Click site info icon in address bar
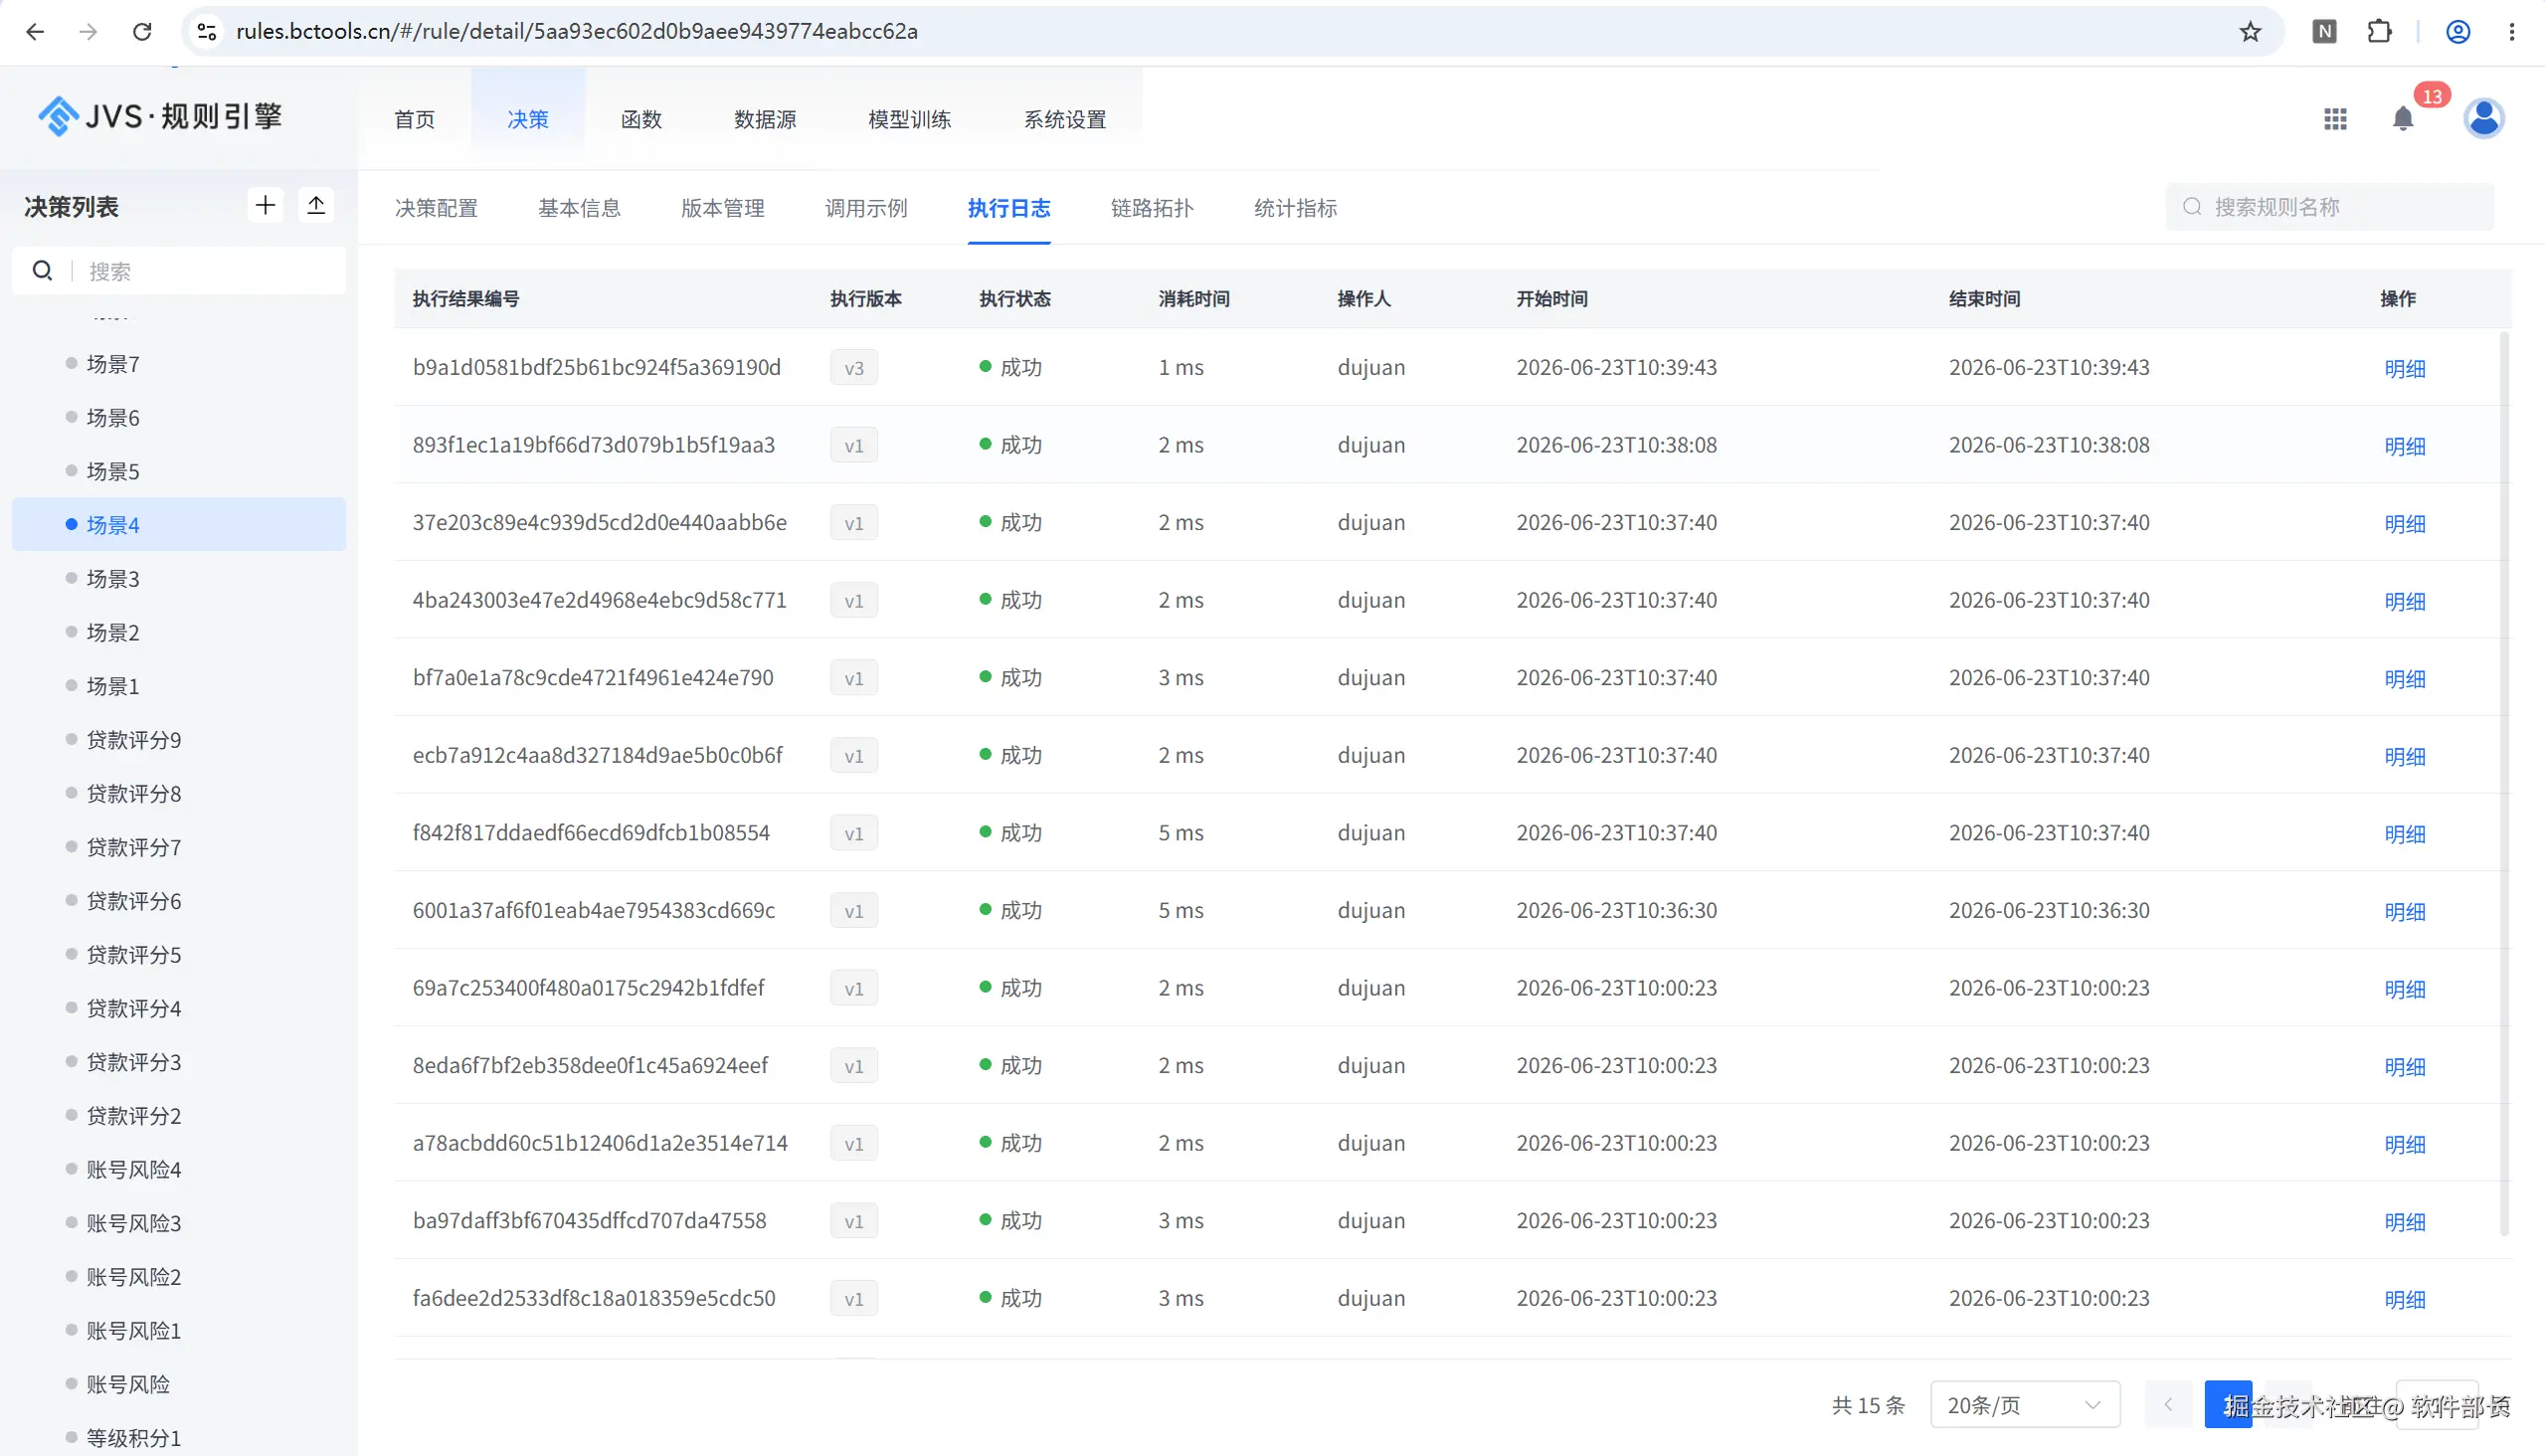This screenshot has width=2545, height=1456. click(207, 31)
